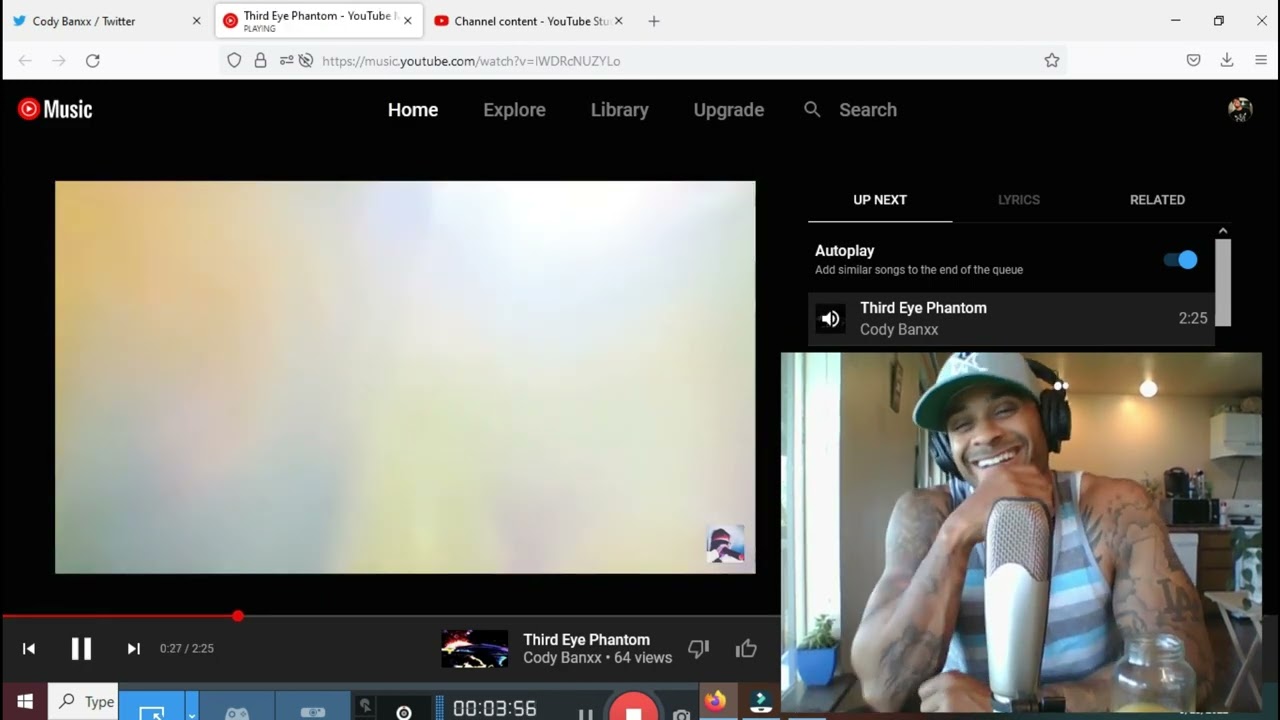
Task: Select the device recording mode icon
Action: point(313,706)
